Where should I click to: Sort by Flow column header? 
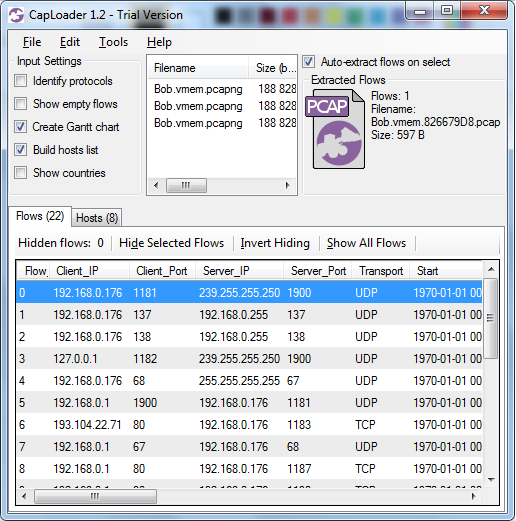click(x=33, y=271)
